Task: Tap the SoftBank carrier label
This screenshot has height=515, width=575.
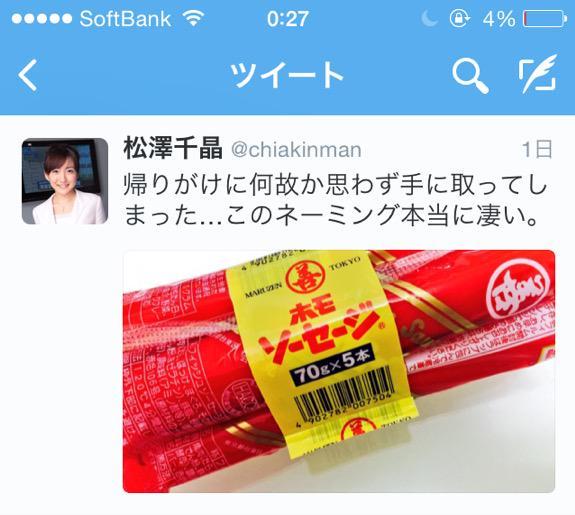Action: 125,19
